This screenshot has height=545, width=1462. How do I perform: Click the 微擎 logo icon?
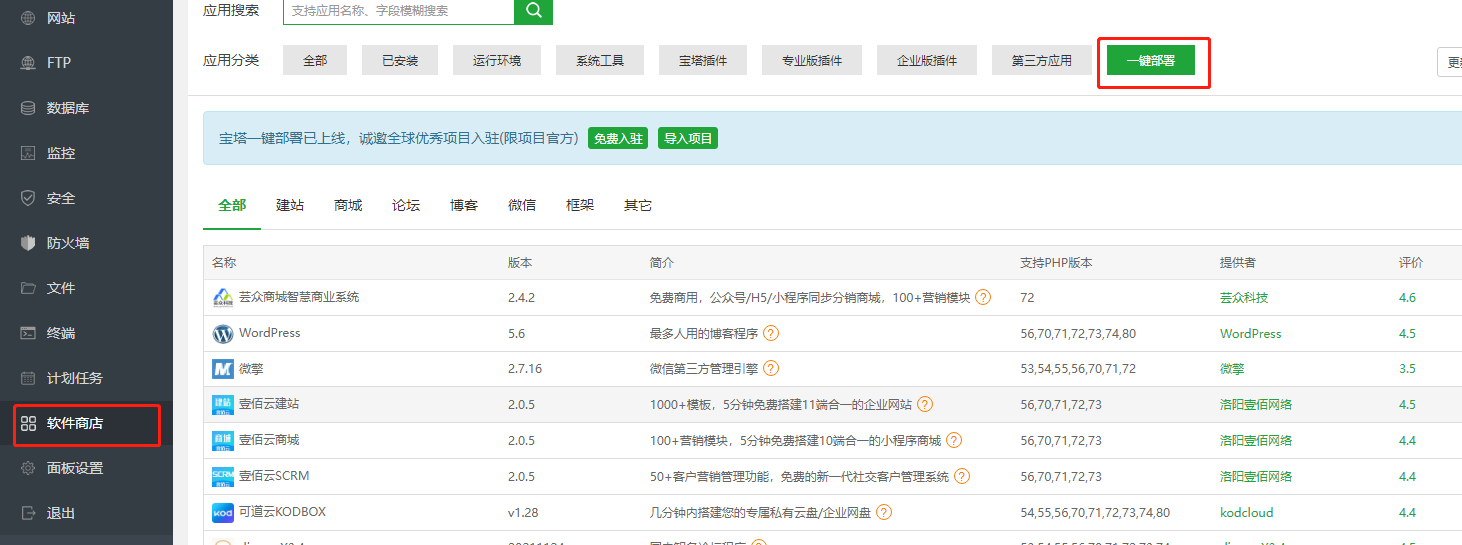pyautogui.click(x=223, y=369)
